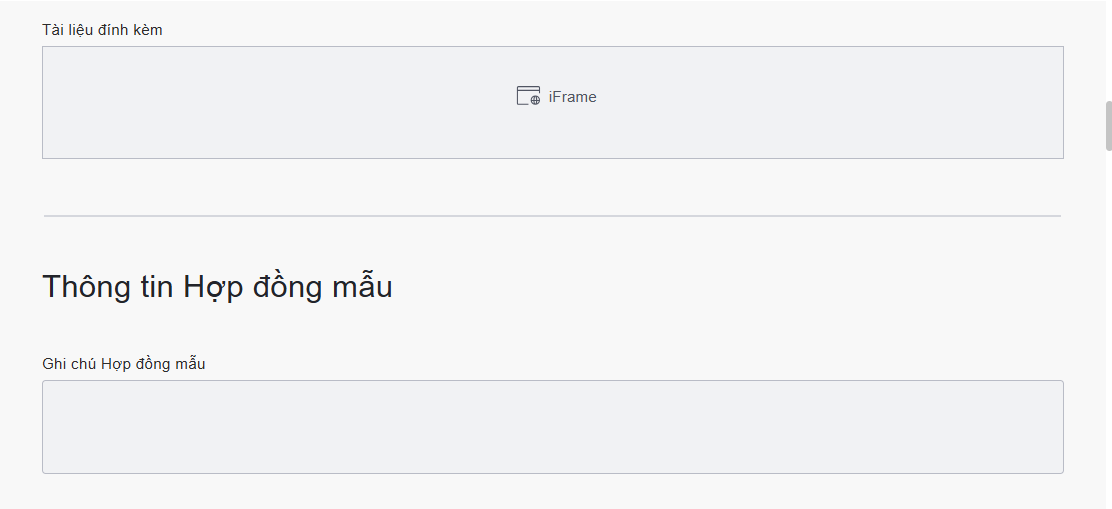
Task: Click the word "Tài" in the attachment label
Action: click(x=52, y=30)
